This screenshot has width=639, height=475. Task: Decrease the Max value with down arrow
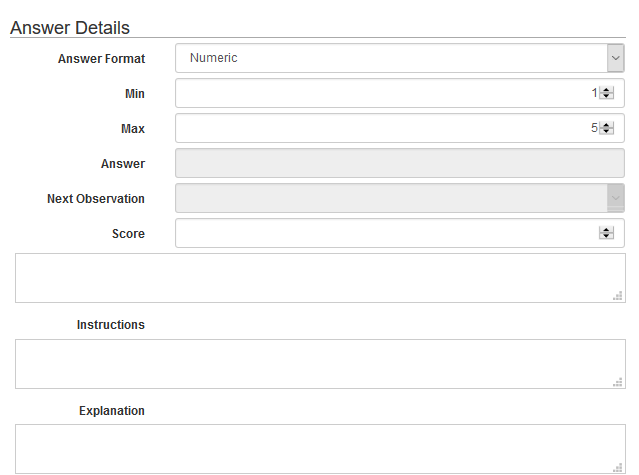[x=606, y=132]
